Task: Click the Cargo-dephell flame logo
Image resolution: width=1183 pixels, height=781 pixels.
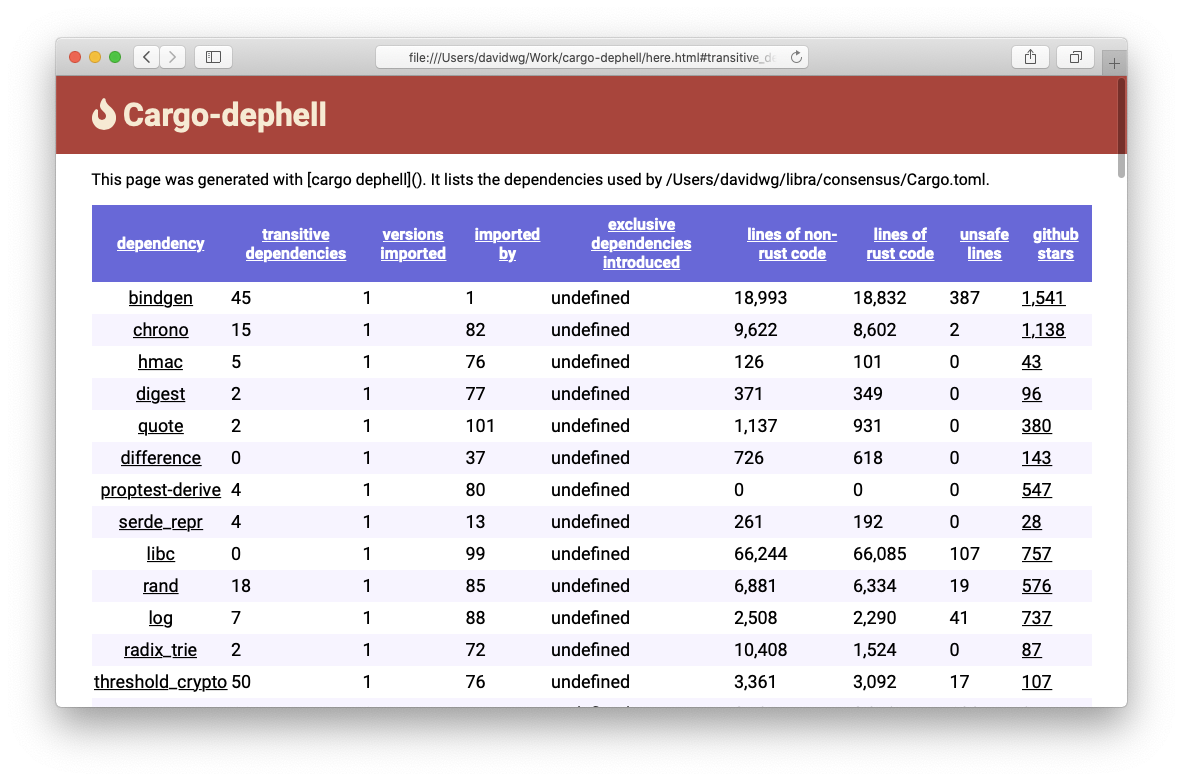Action: [103, 115]
